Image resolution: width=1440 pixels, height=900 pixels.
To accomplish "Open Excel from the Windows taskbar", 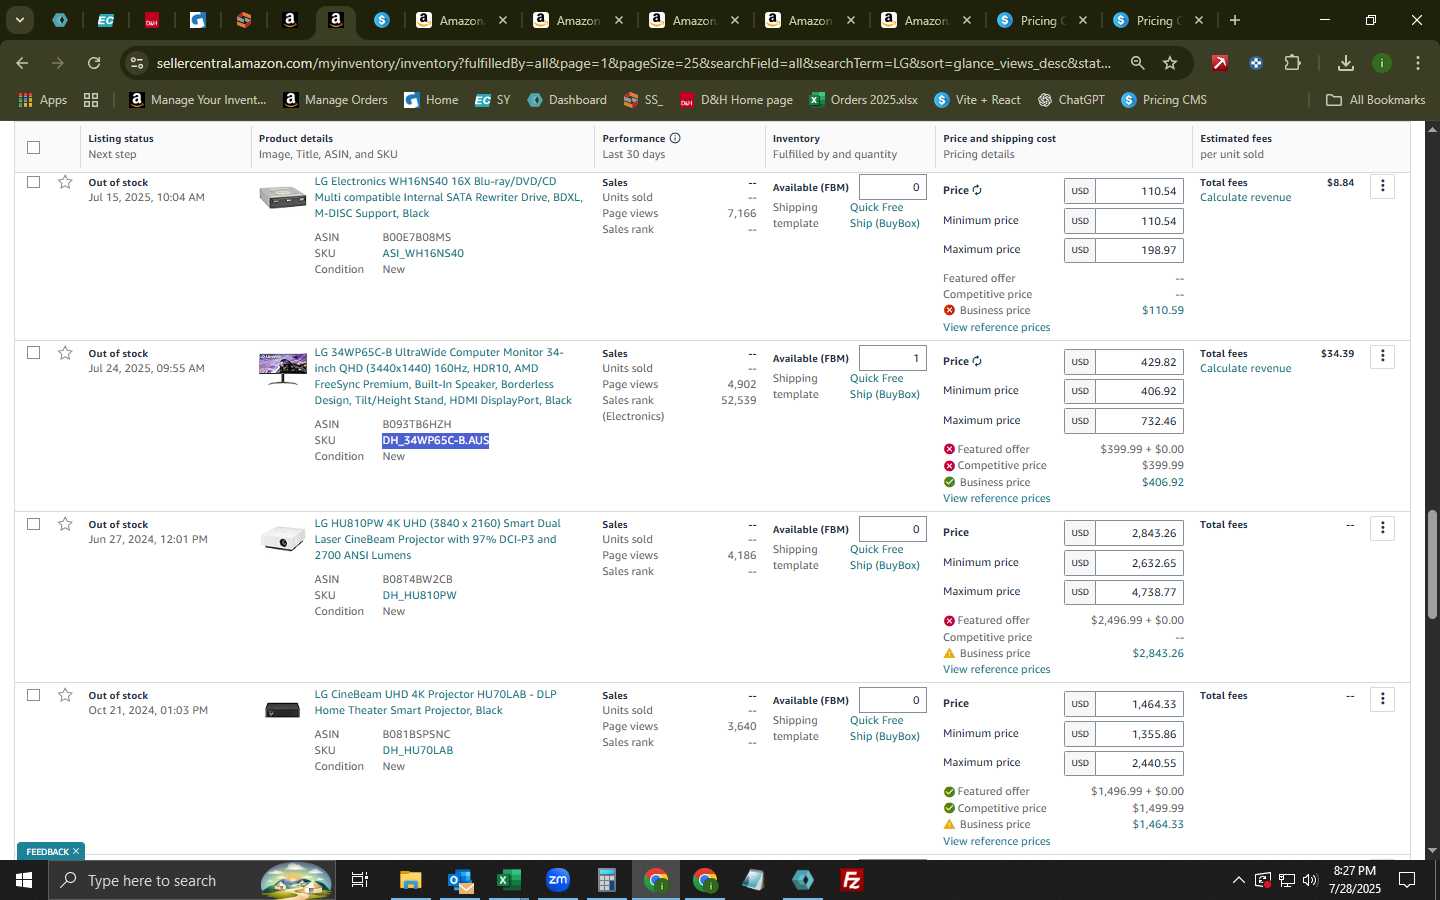I will 509,880.
